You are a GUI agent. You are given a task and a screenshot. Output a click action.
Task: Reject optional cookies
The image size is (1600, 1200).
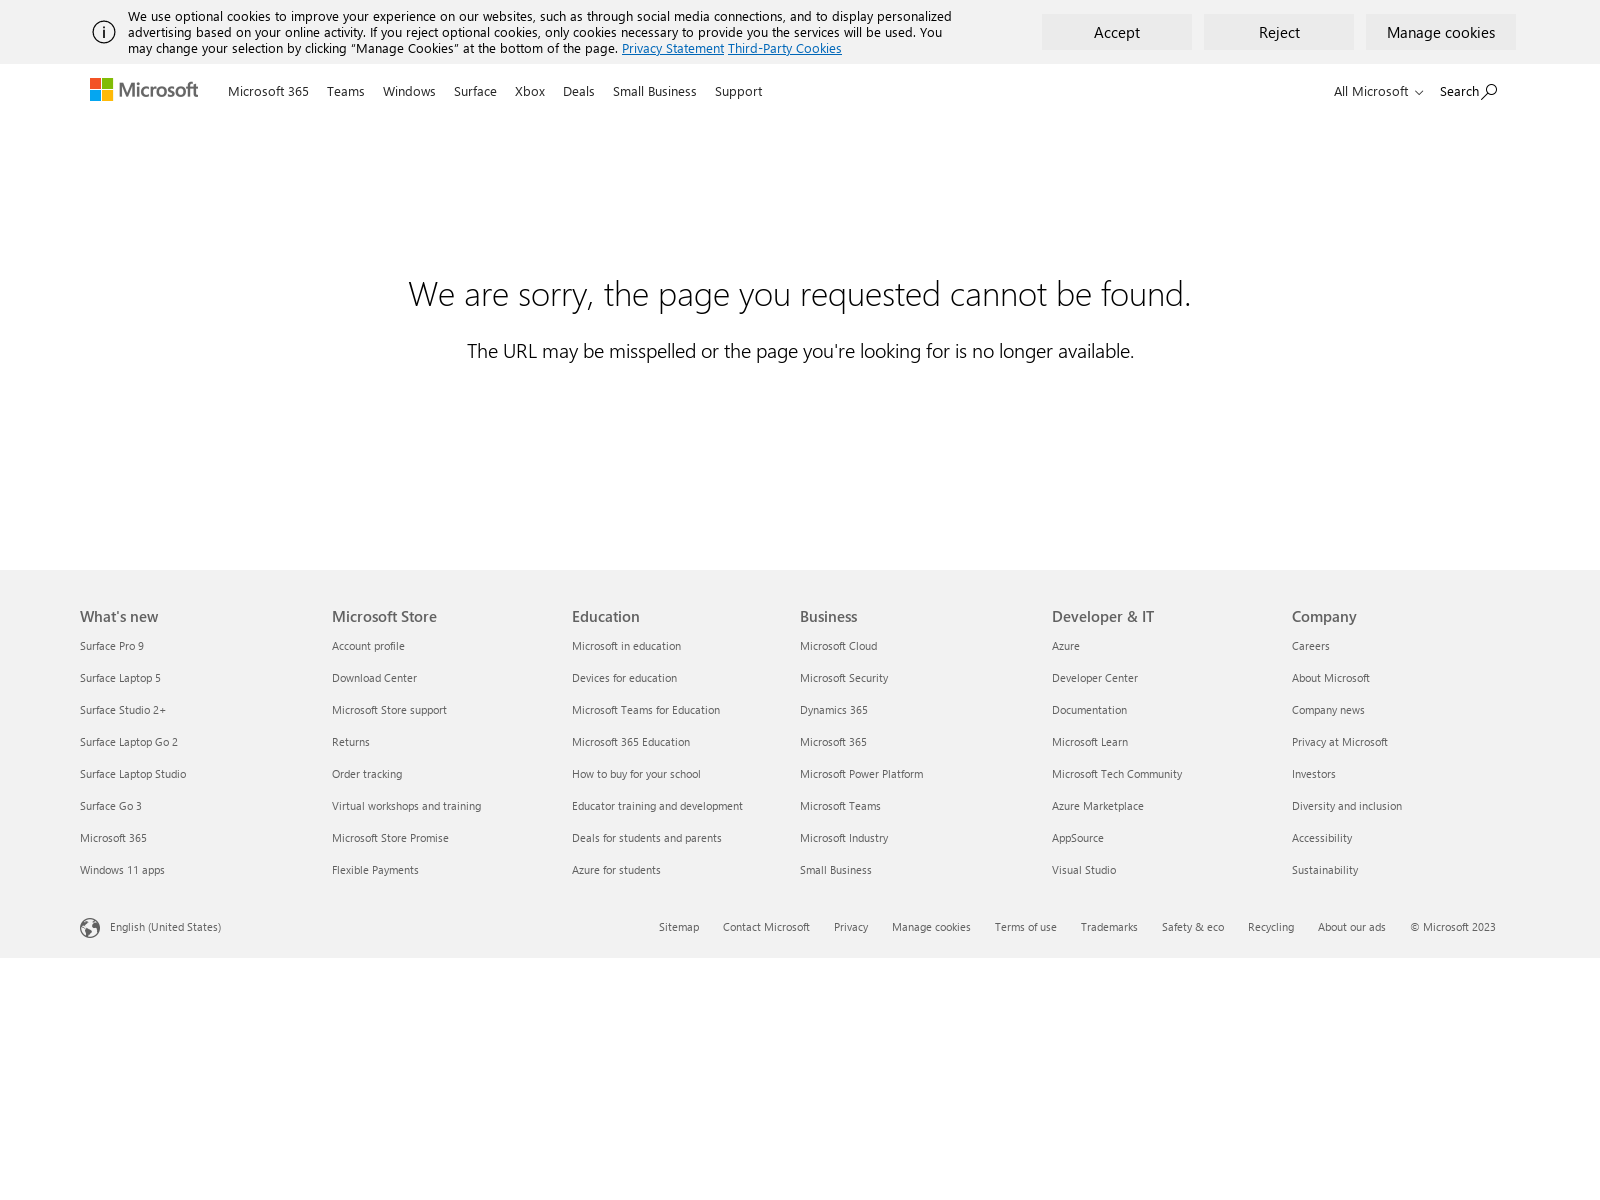[x=1279, y=32]
